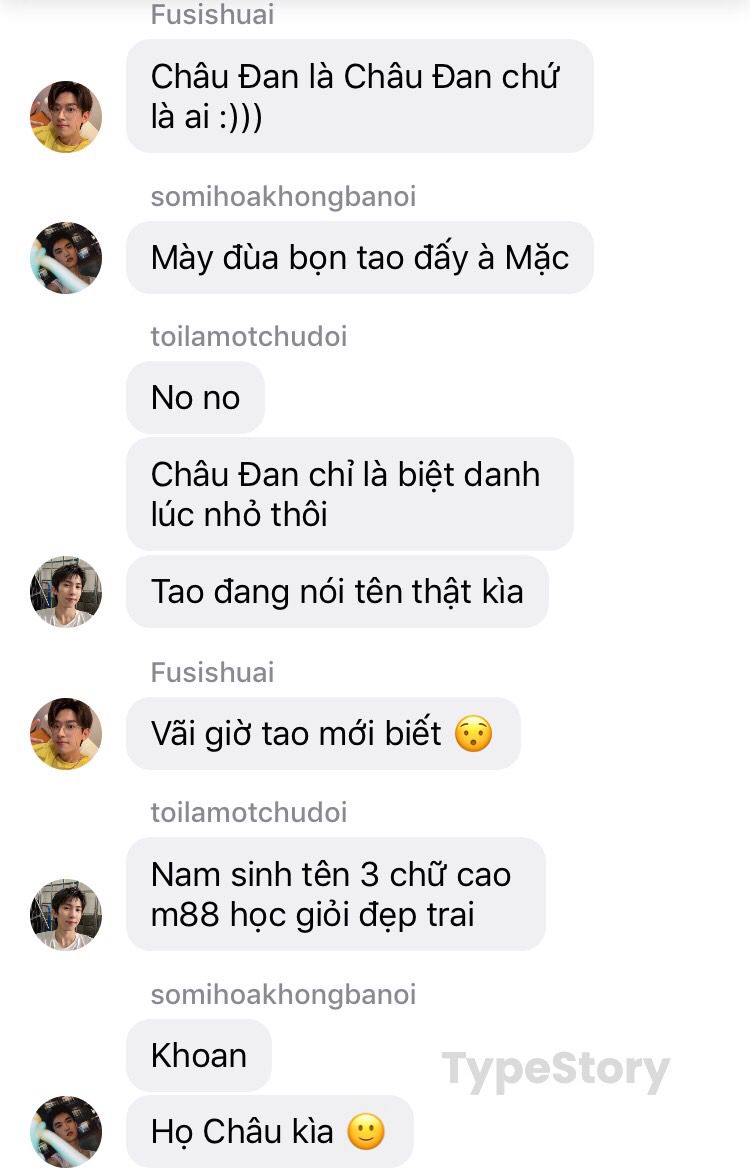Open somihoakhongbanoi's avatar next to 'Mày đùa' message

point(66,258)
